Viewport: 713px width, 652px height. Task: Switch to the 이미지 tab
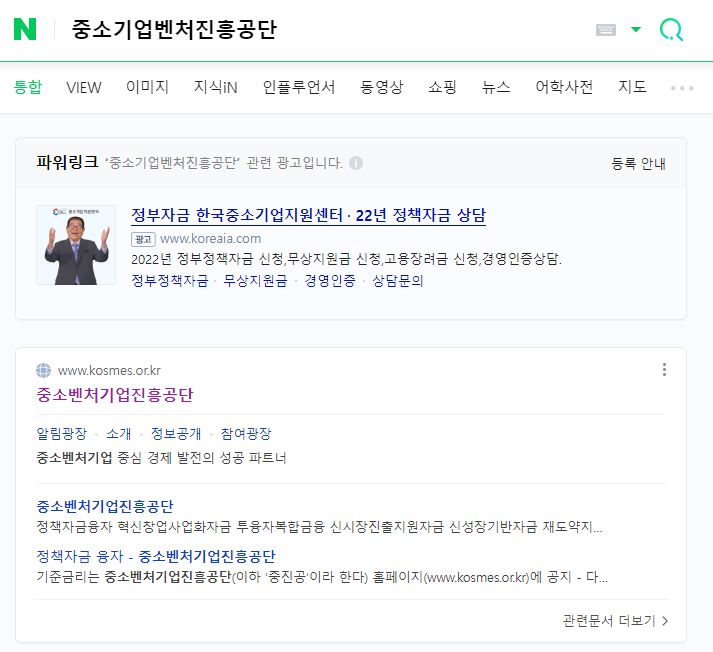(x=147, y=87)
